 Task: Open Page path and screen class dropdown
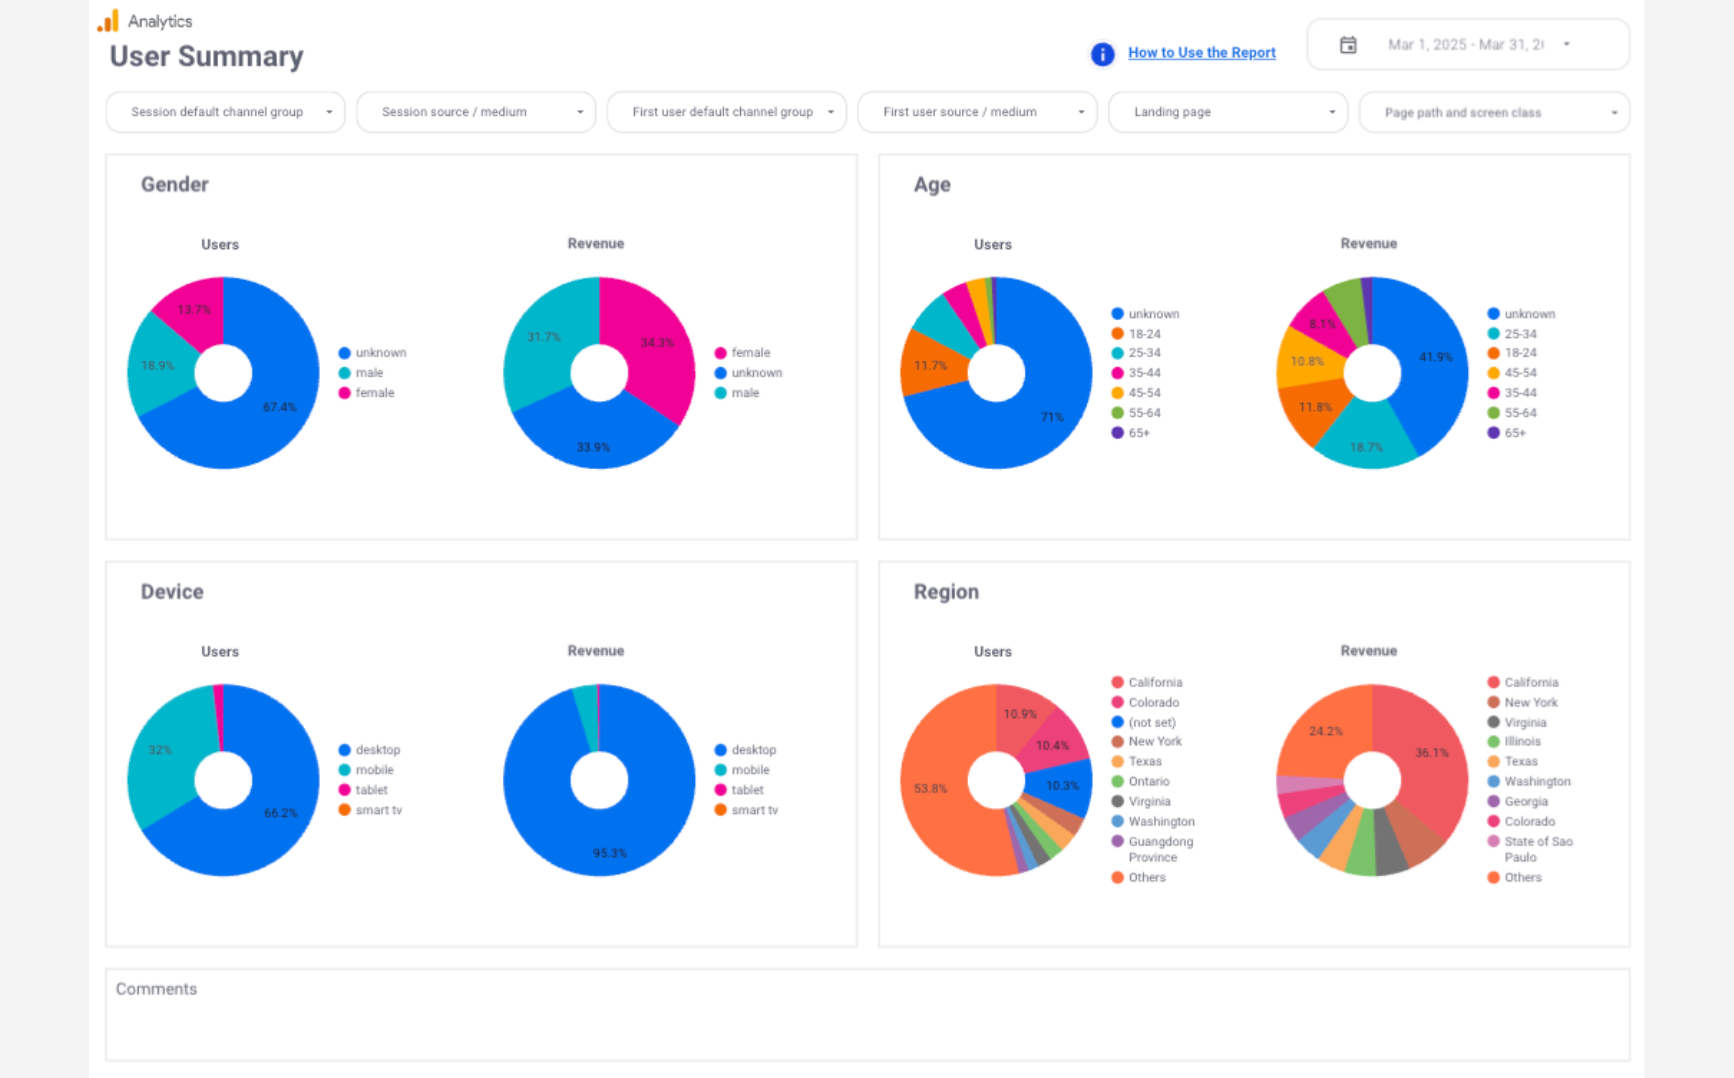pos(1494,113)
